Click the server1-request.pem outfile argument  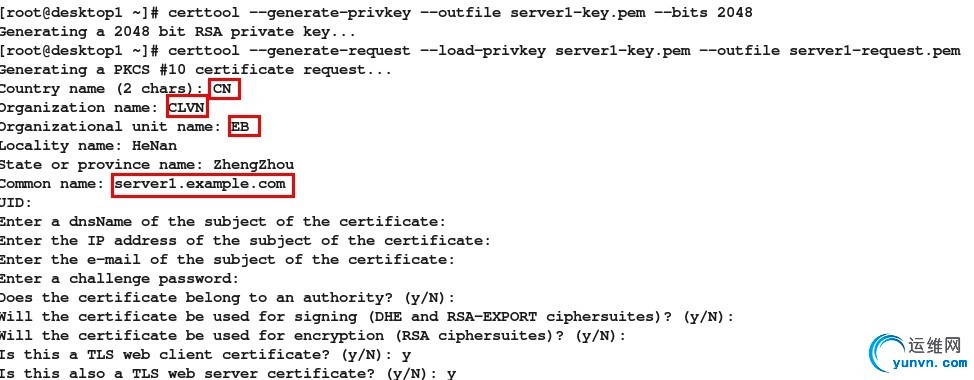pos(875,51)
